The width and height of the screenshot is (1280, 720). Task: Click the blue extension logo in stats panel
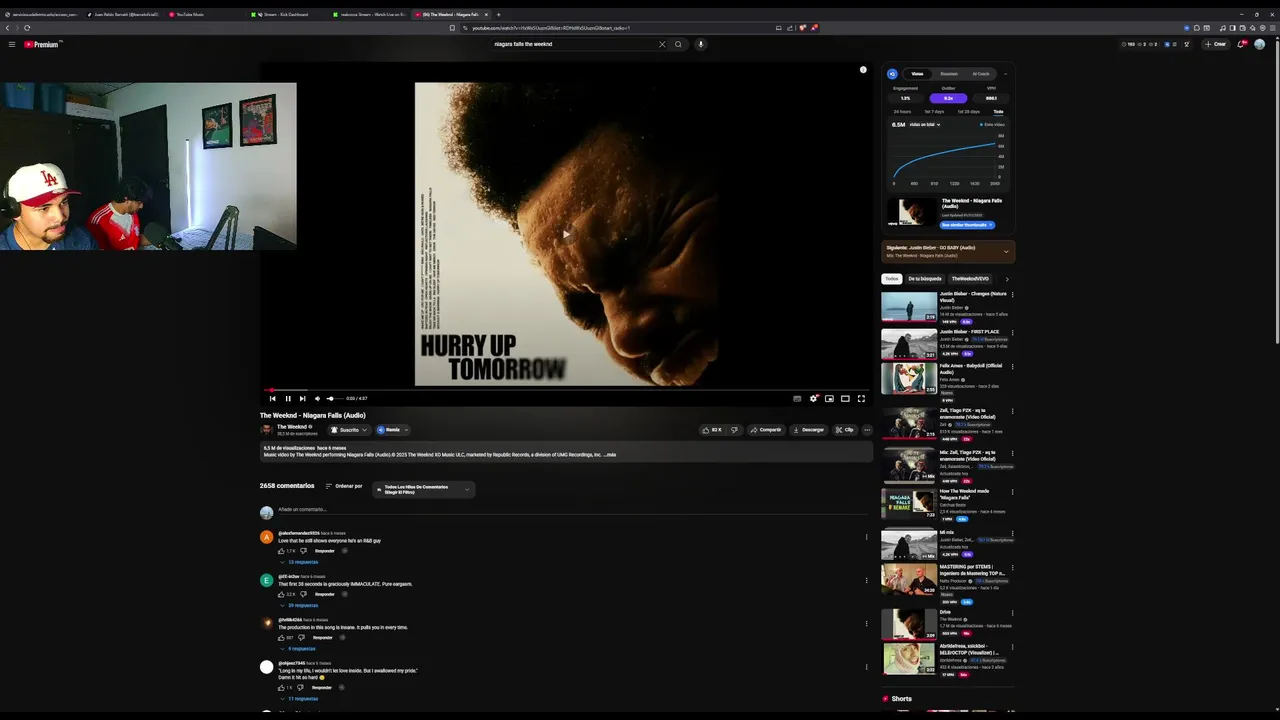(x=892, y=74)
